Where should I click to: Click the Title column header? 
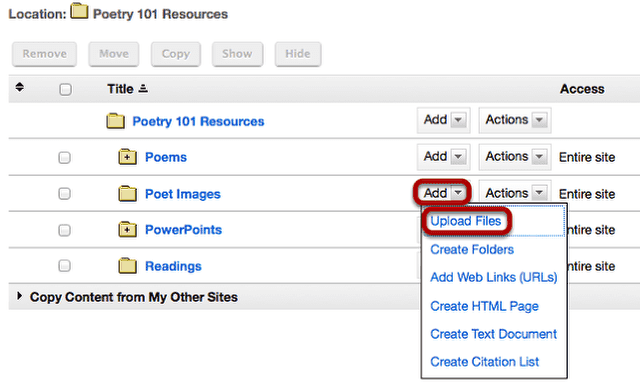120,89
